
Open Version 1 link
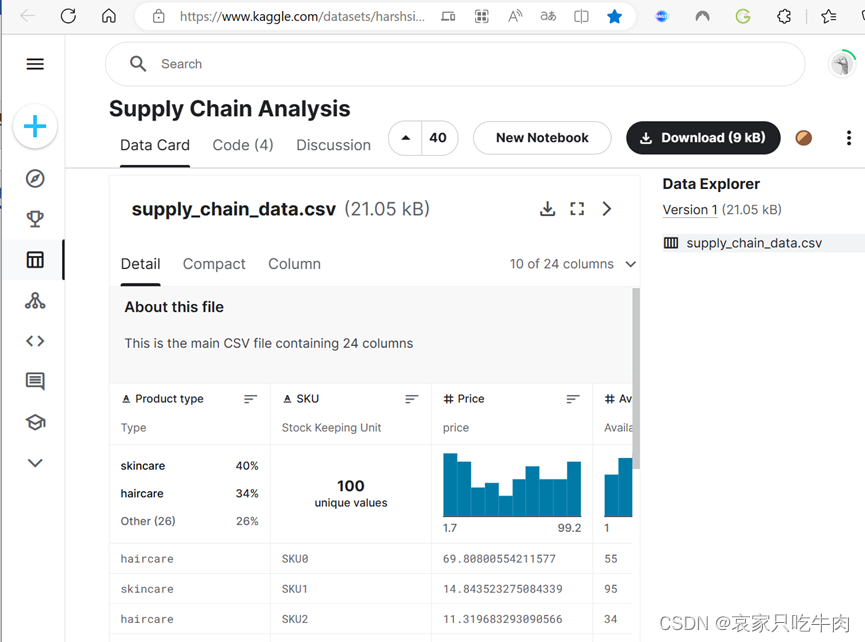pyautogui.click(x=690, y=210)
